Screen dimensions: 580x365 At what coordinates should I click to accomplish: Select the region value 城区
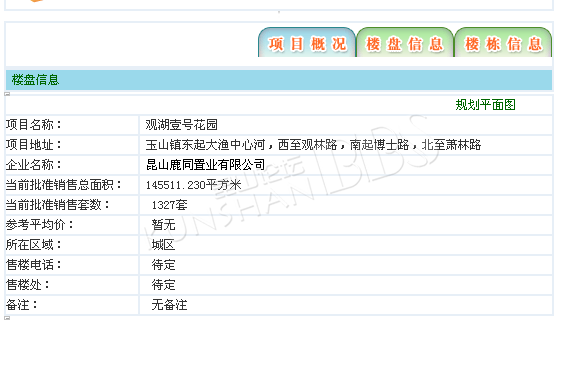[163, 245]
